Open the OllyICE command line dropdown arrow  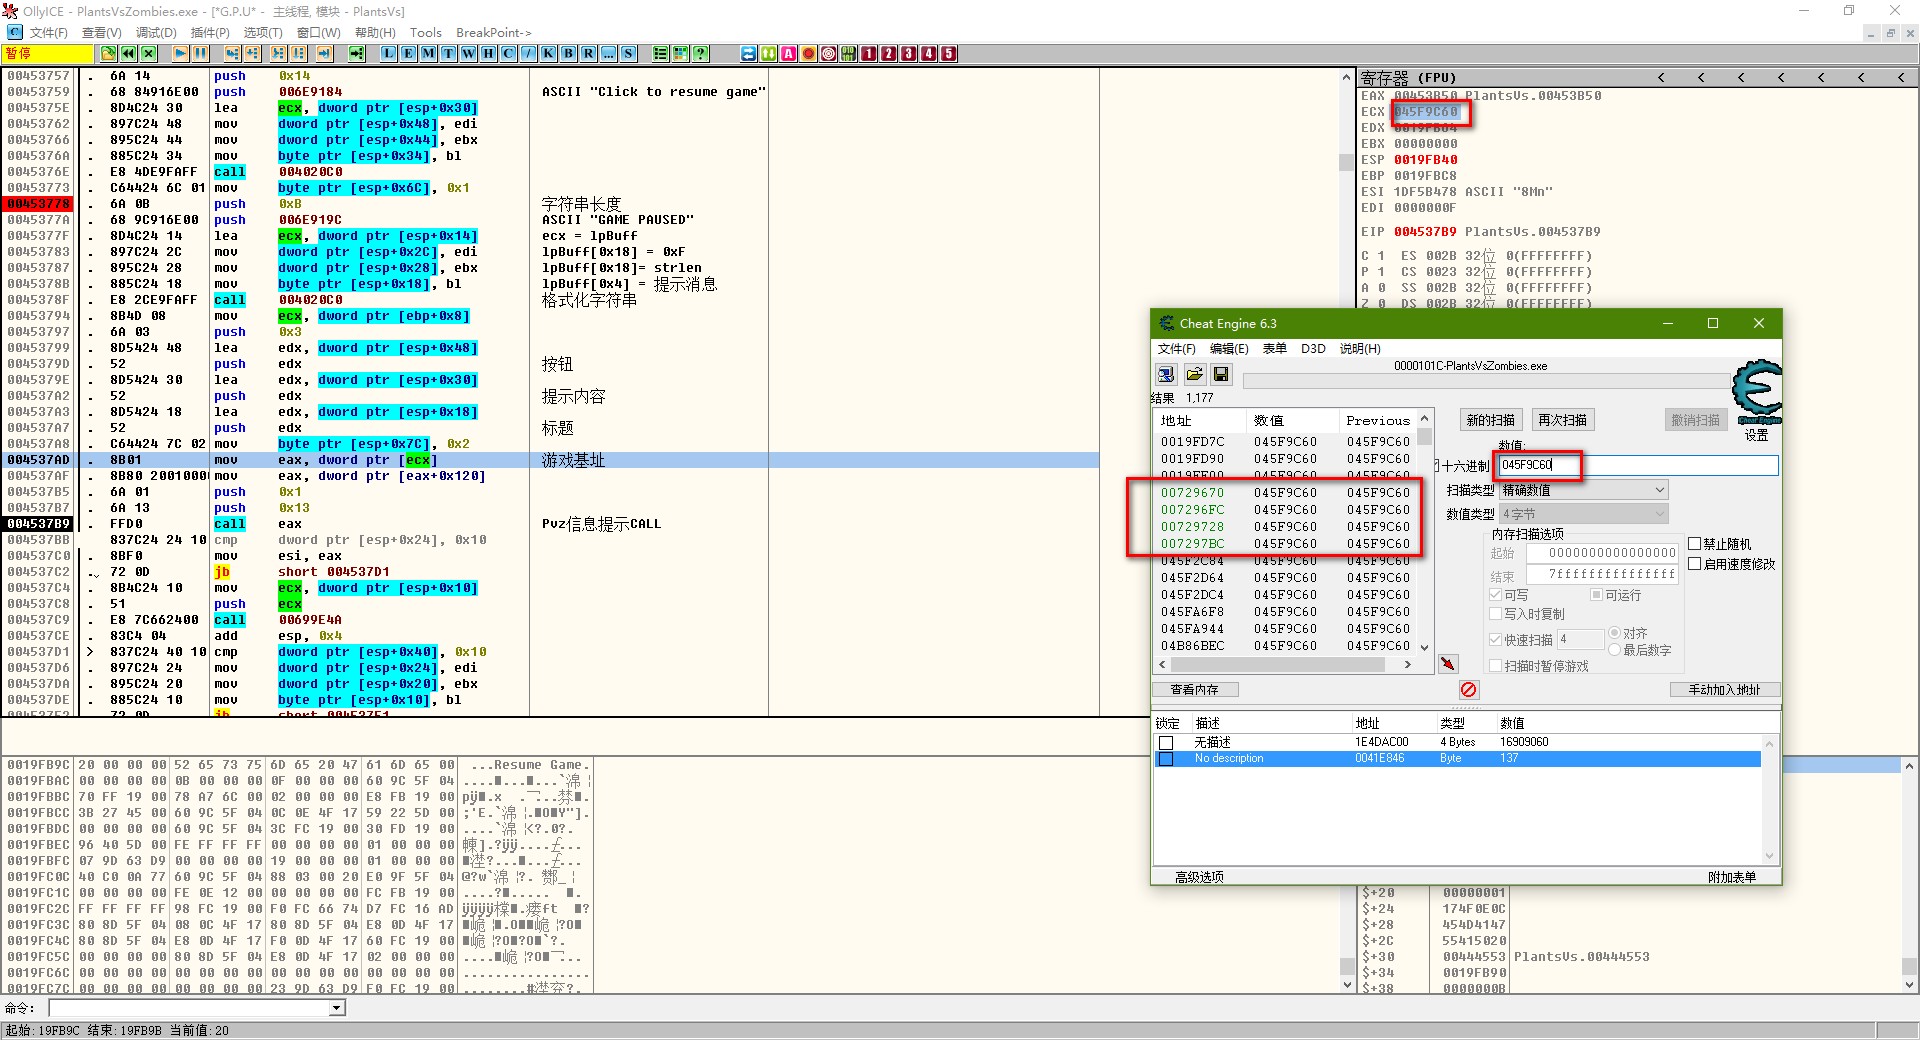pyautogui.click(x=338, y=1008)
